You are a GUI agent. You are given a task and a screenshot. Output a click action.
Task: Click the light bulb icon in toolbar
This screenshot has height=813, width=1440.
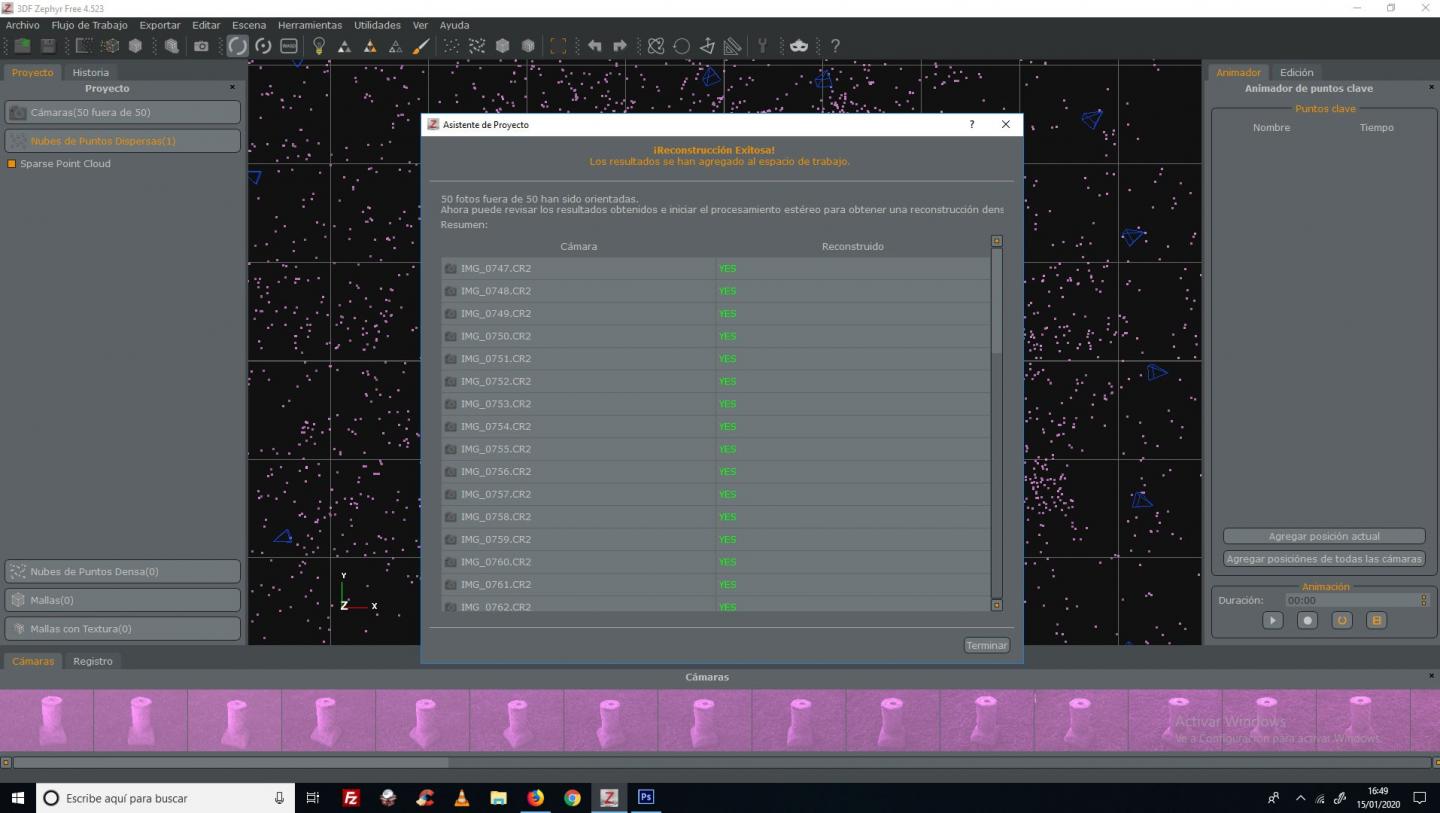tap(319, 46)
